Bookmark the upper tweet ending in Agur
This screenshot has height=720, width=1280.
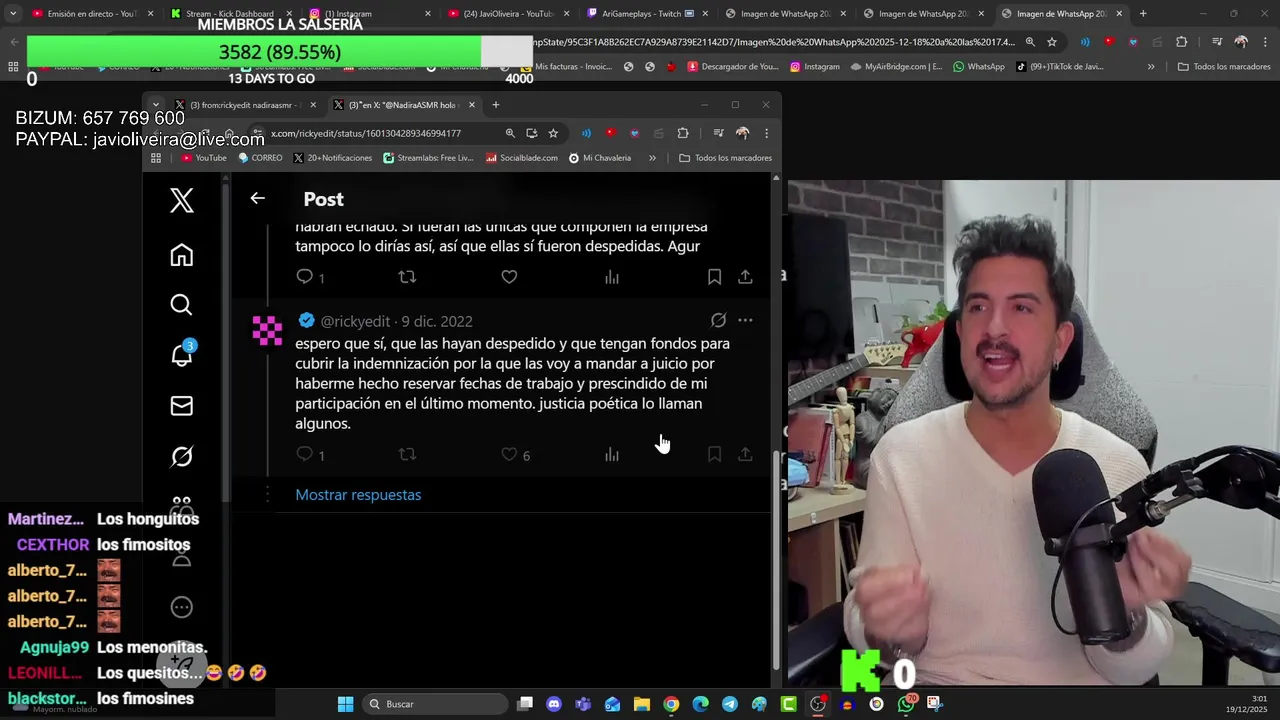point(714,276)
